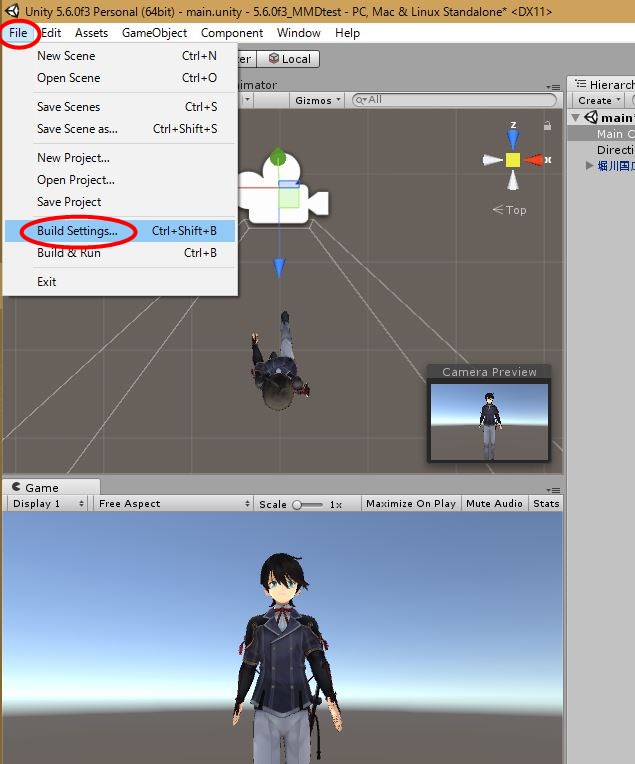
Task: Click the scene search field
Action: (x=454, y=100)
